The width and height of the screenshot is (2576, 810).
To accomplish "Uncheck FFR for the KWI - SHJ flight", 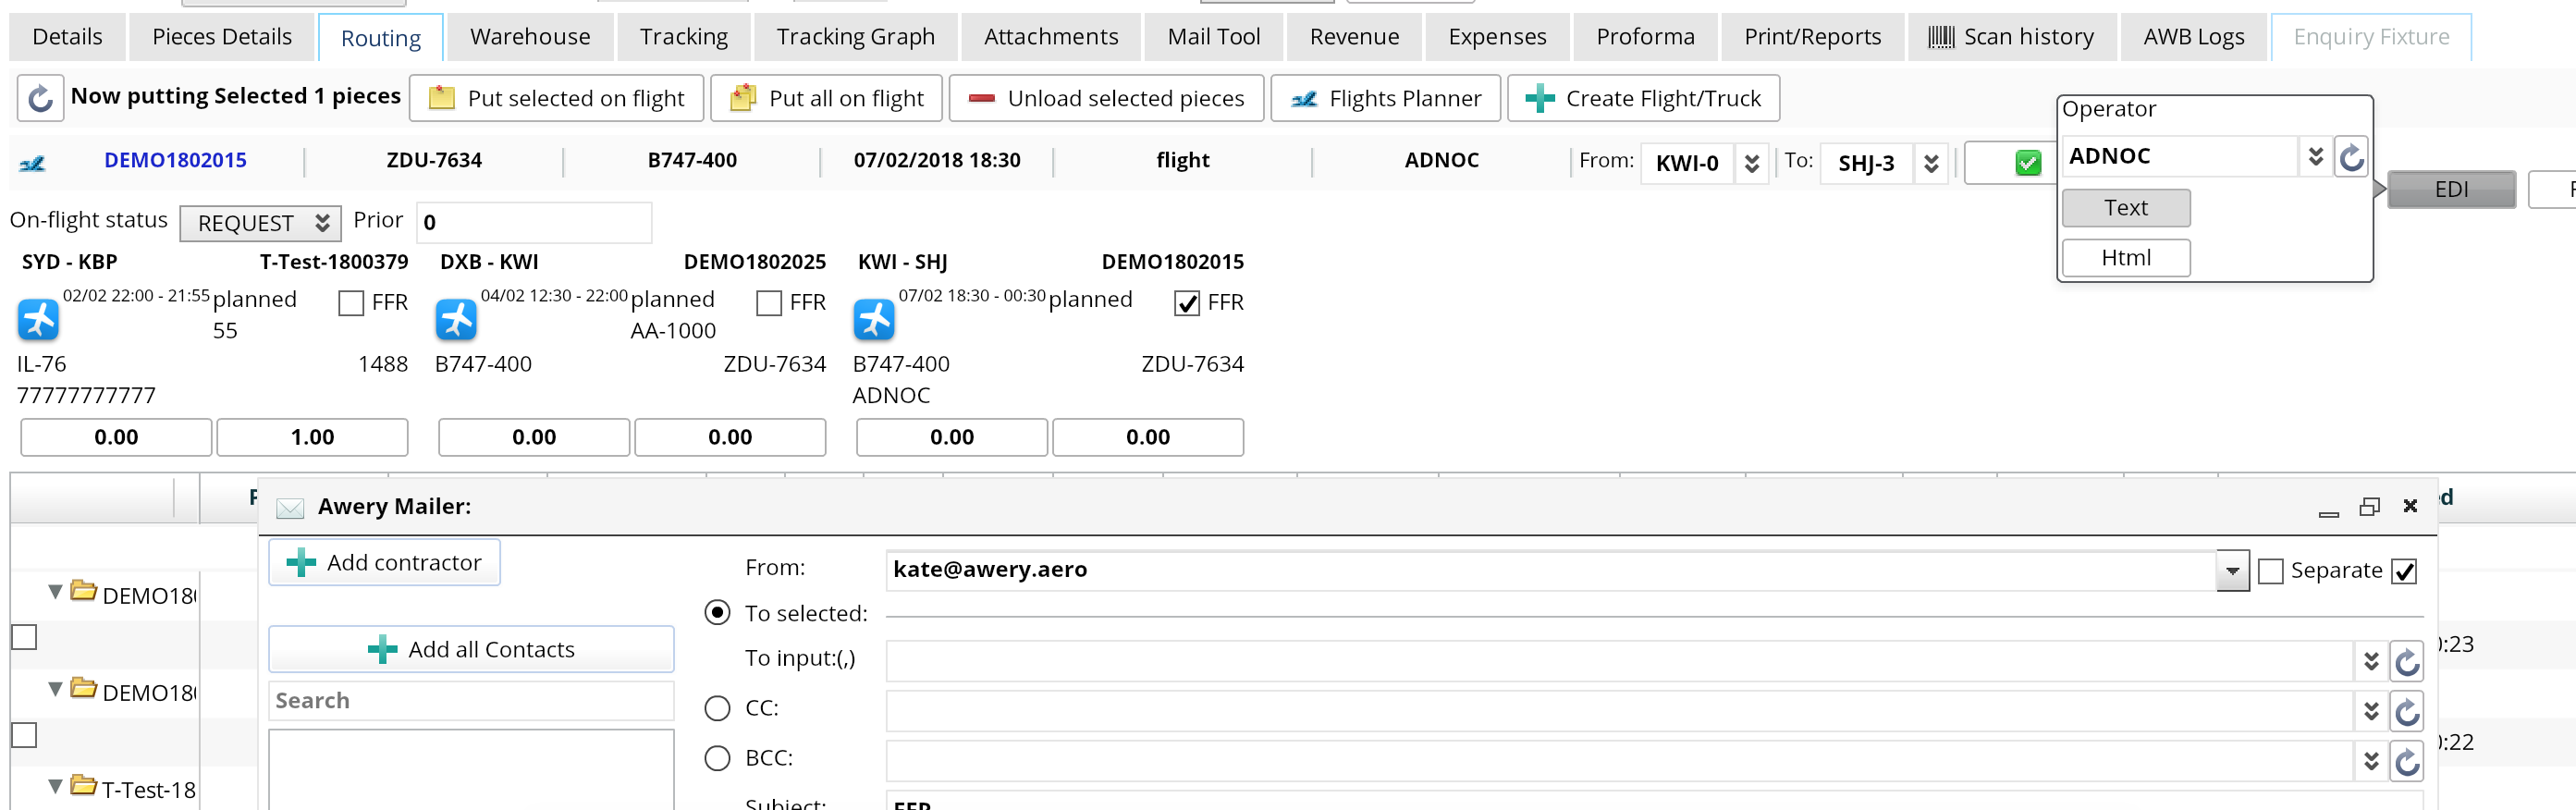I will point(1186,303).
